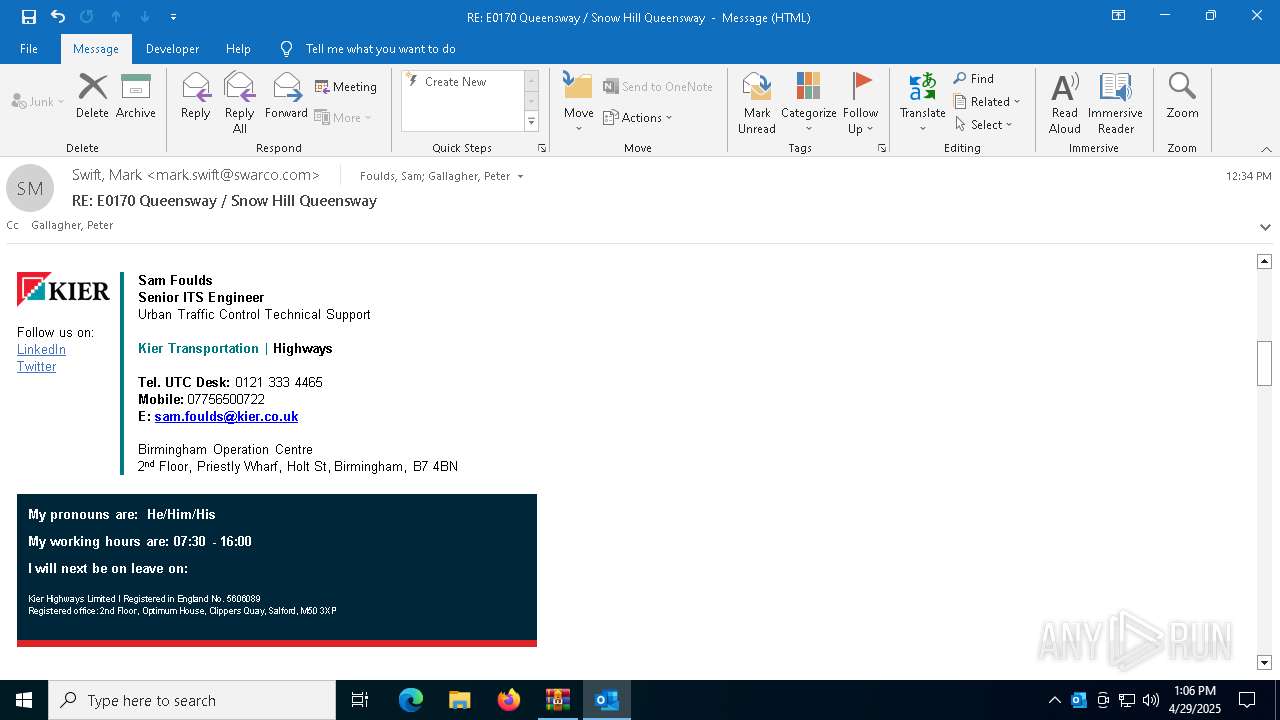1280x720 pixels.
Task: Expand the recipients list dropdown arrow
Action: pos(520,177)
